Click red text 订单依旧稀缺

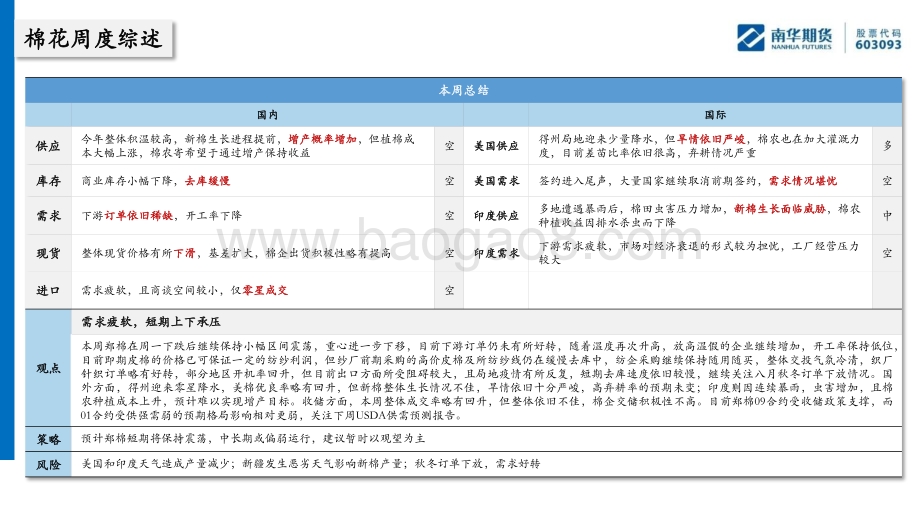tap(139, 216)
